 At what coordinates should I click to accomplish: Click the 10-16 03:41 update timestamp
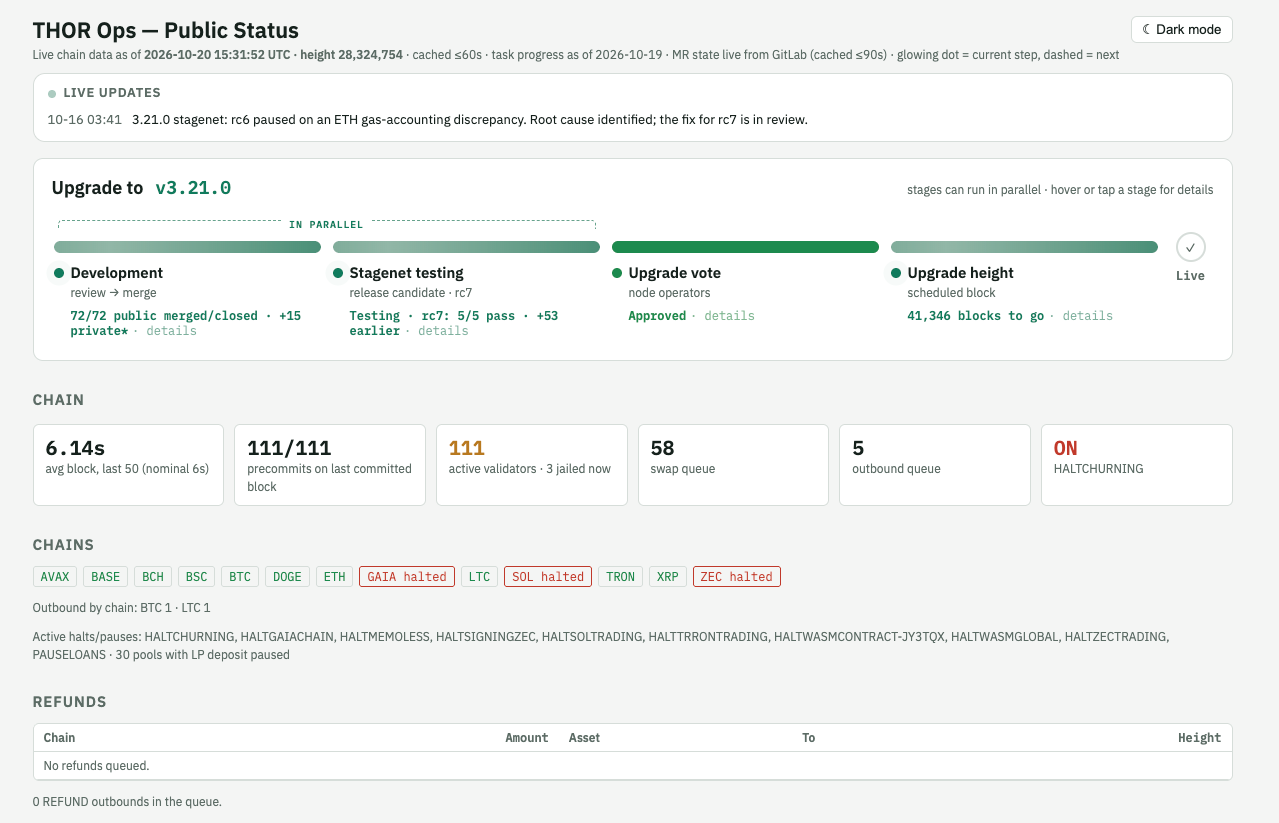(85, 120)
